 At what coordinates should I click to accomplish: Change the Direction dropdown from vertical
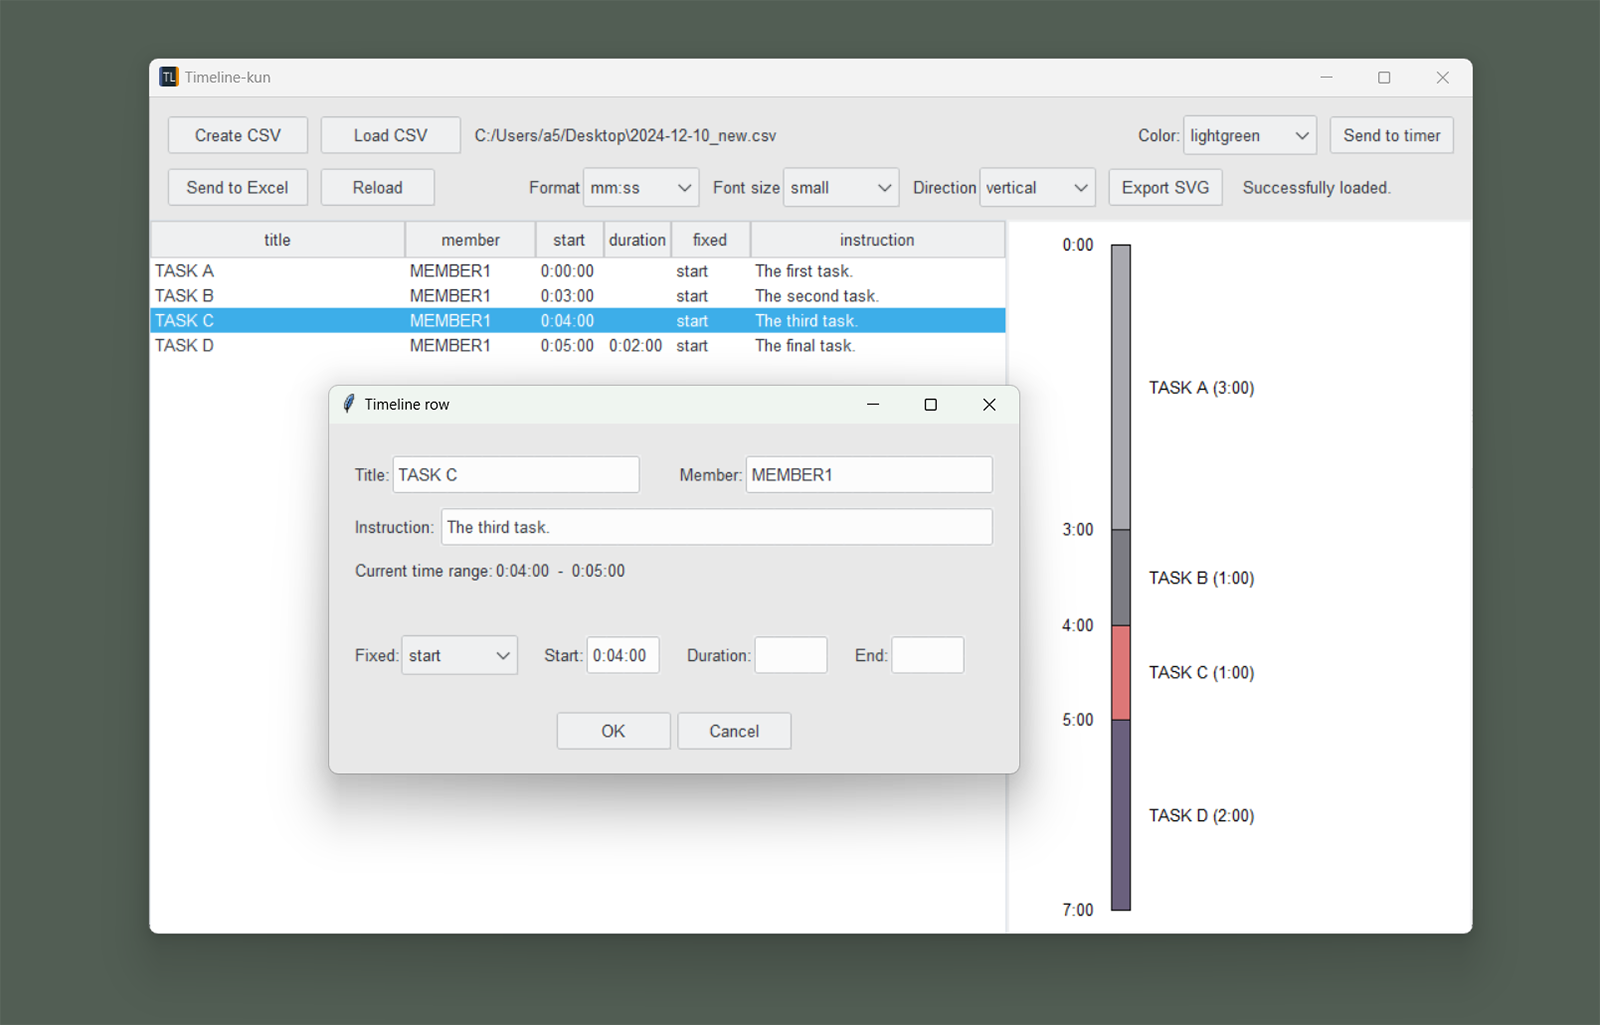[1036, 188]
